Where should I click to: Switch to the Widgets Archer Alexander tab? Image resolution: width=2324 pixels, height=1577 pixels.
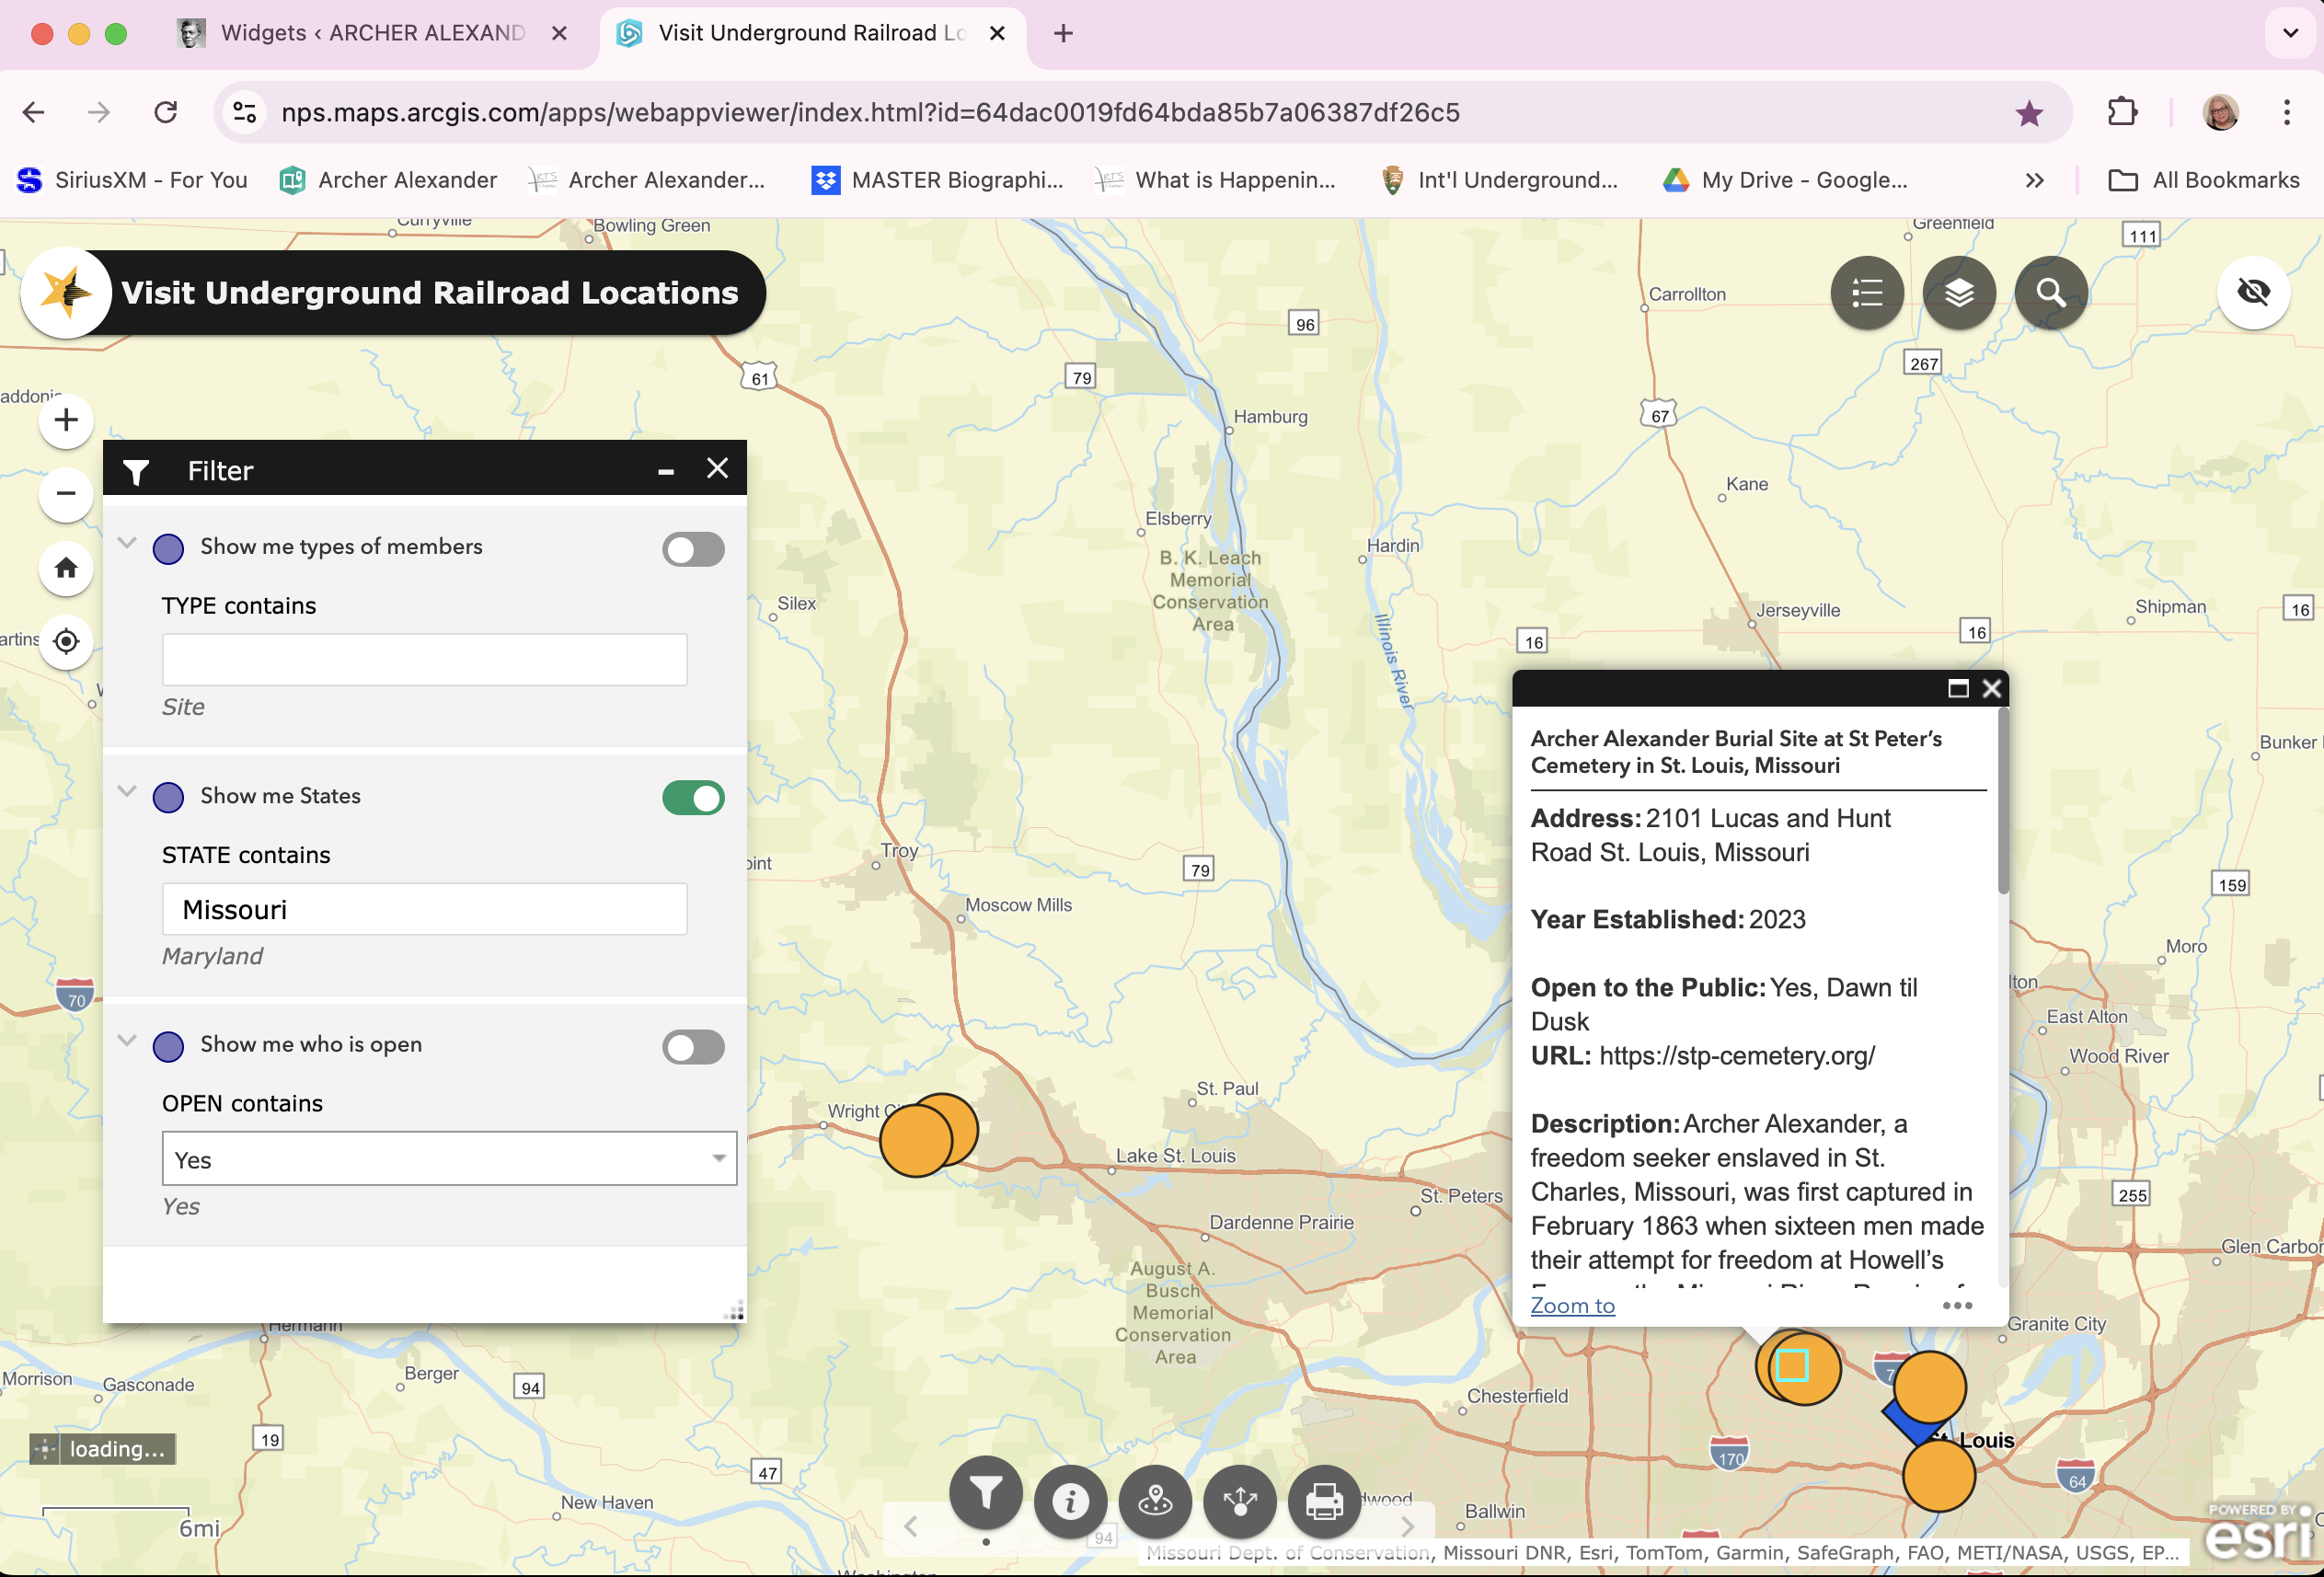(371, 33)
